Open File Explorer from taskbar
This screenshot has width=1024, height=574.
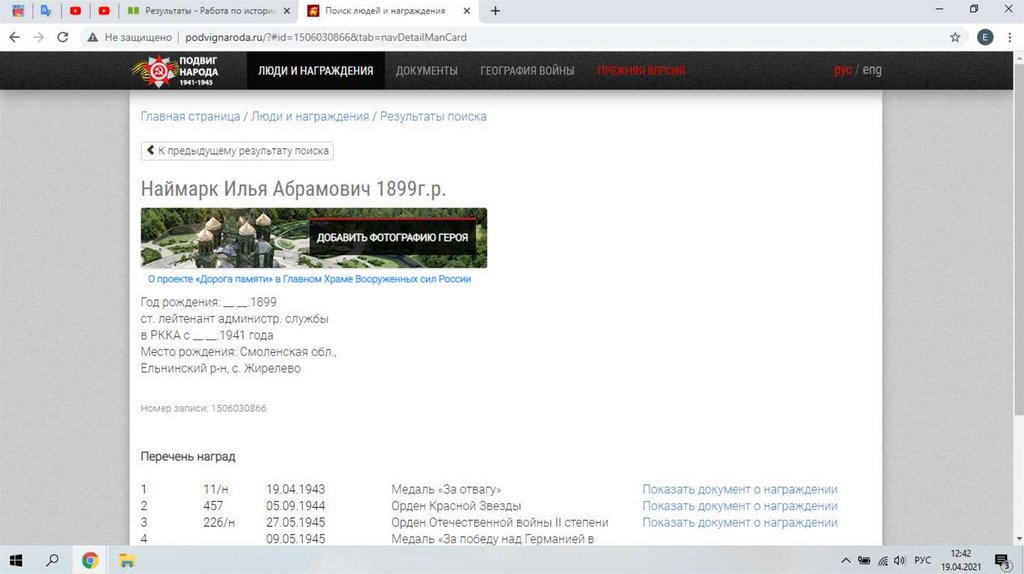point(127,560)
